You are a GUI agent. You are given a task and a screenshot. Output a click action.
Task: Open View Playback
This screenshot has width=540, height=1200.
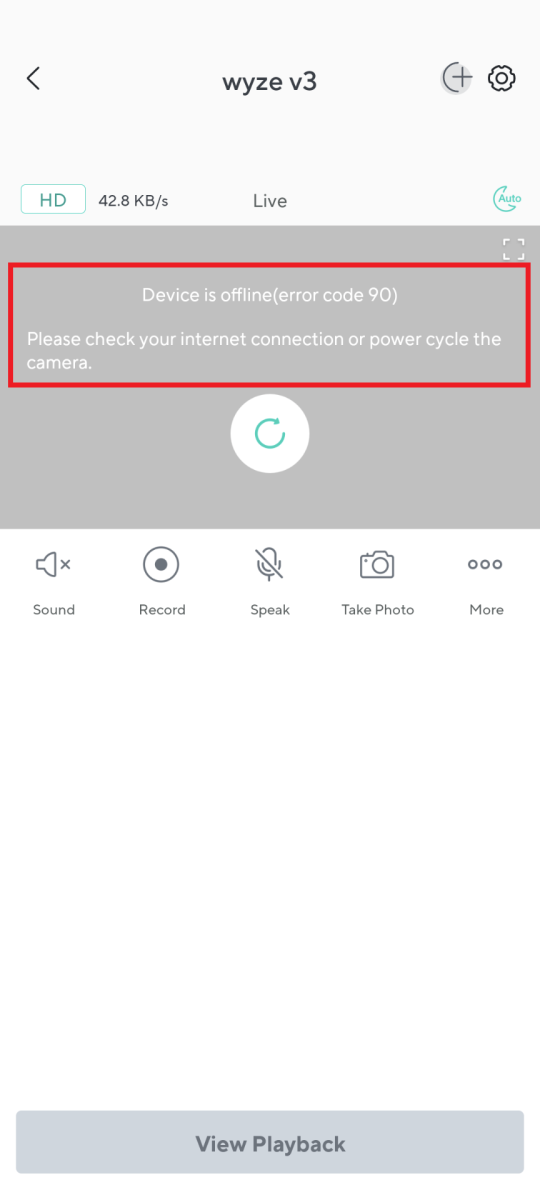point(270,1144)
